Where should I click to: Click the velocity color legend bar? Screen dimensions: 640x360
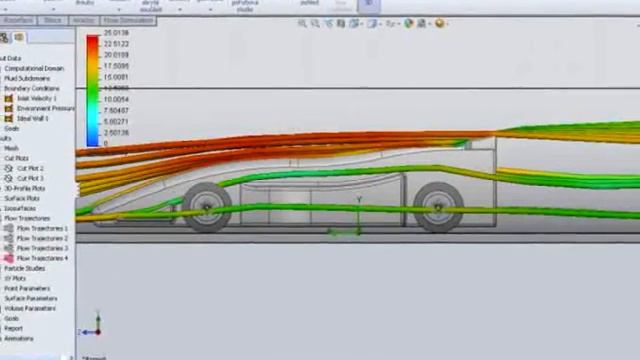tap(93, 91)
